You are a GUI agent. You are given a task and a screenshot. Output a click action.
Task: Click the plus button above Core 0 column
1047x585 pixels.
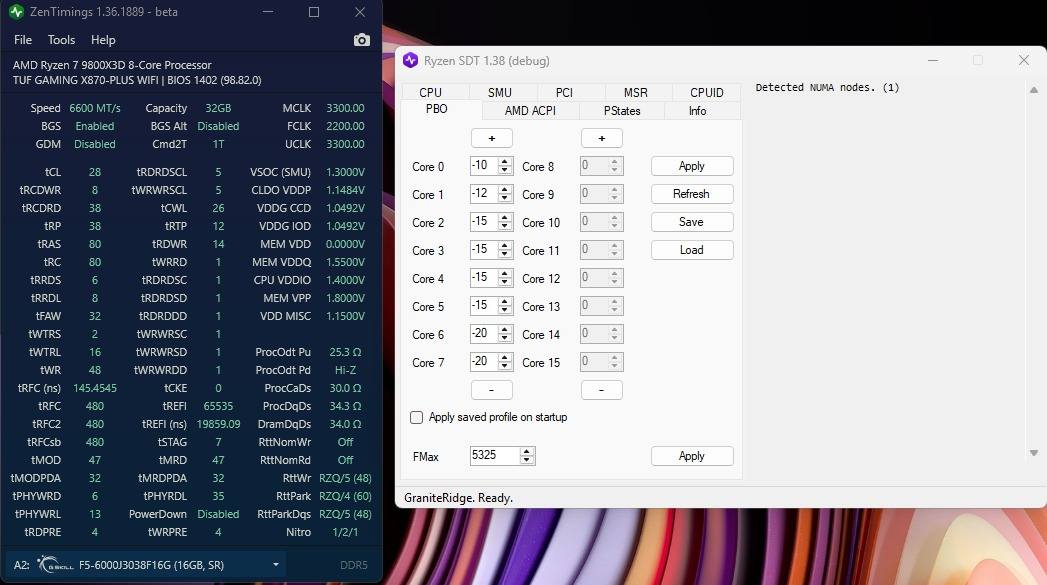(491, 138)
